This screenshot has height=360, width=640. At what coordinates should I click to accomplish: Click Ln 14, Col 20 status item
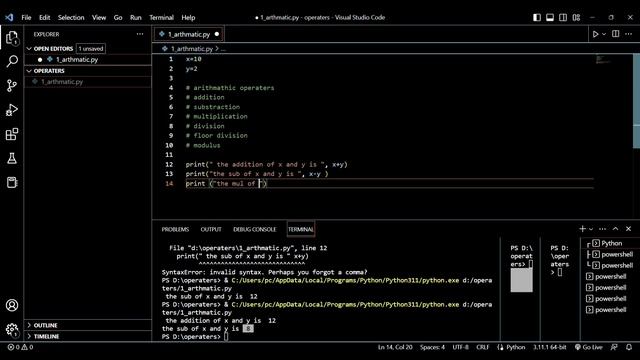pyautogui.click(x=395, y=347)
